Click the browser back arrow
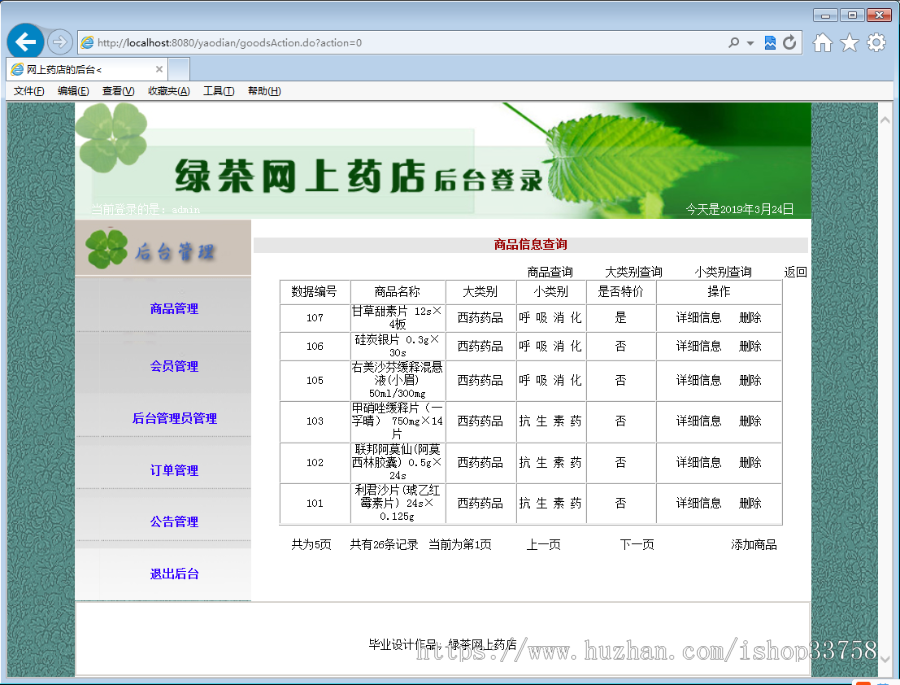The image size is (900, 685). tap(24, 41)
